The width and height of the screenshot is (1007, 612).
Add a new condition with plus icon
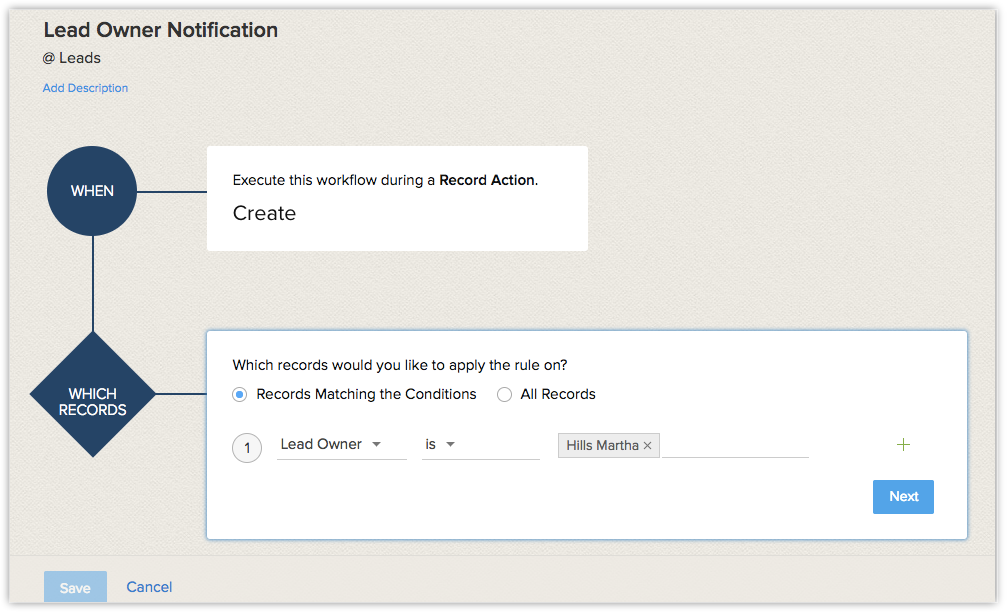tap(904, 445)
